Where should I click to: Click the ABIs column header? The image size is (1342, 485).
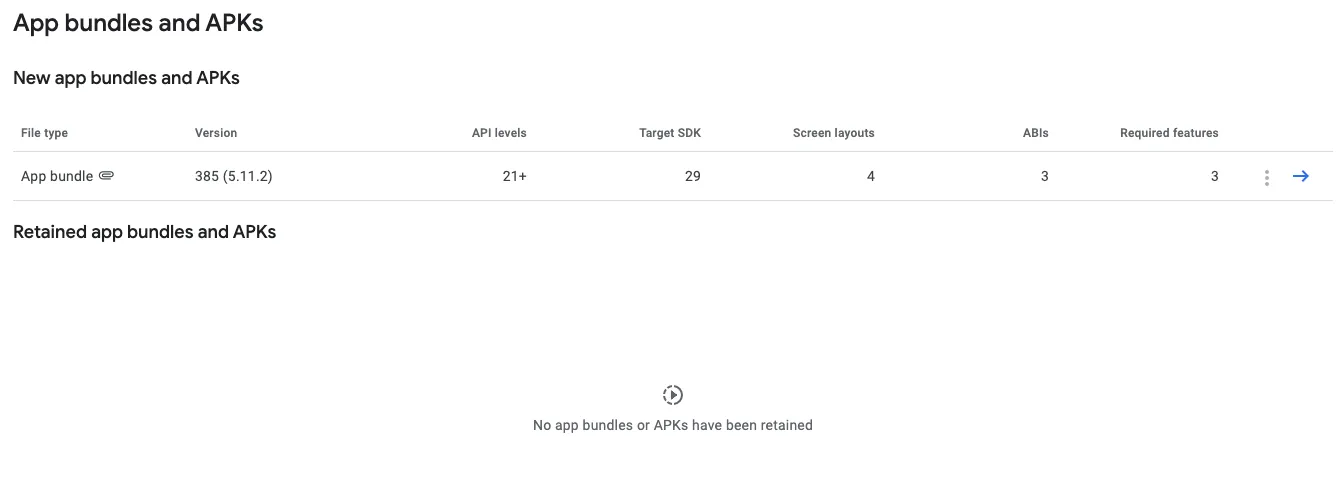(x=1035, y=133)
